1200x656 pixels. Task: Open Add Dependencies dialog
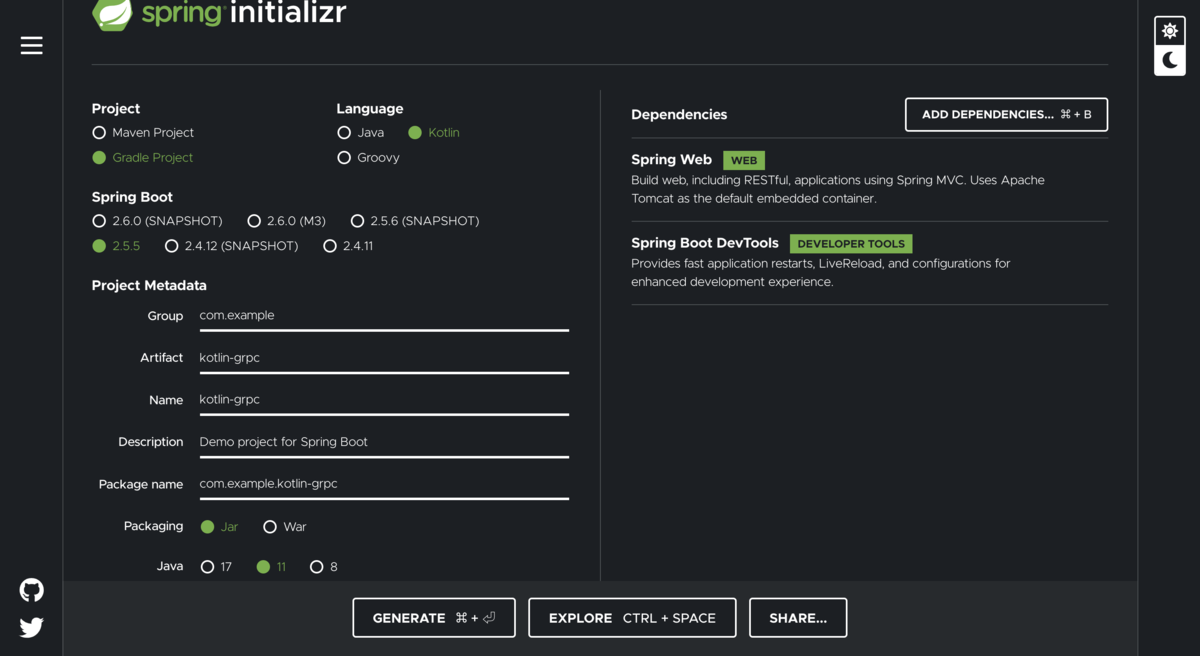1006,114
